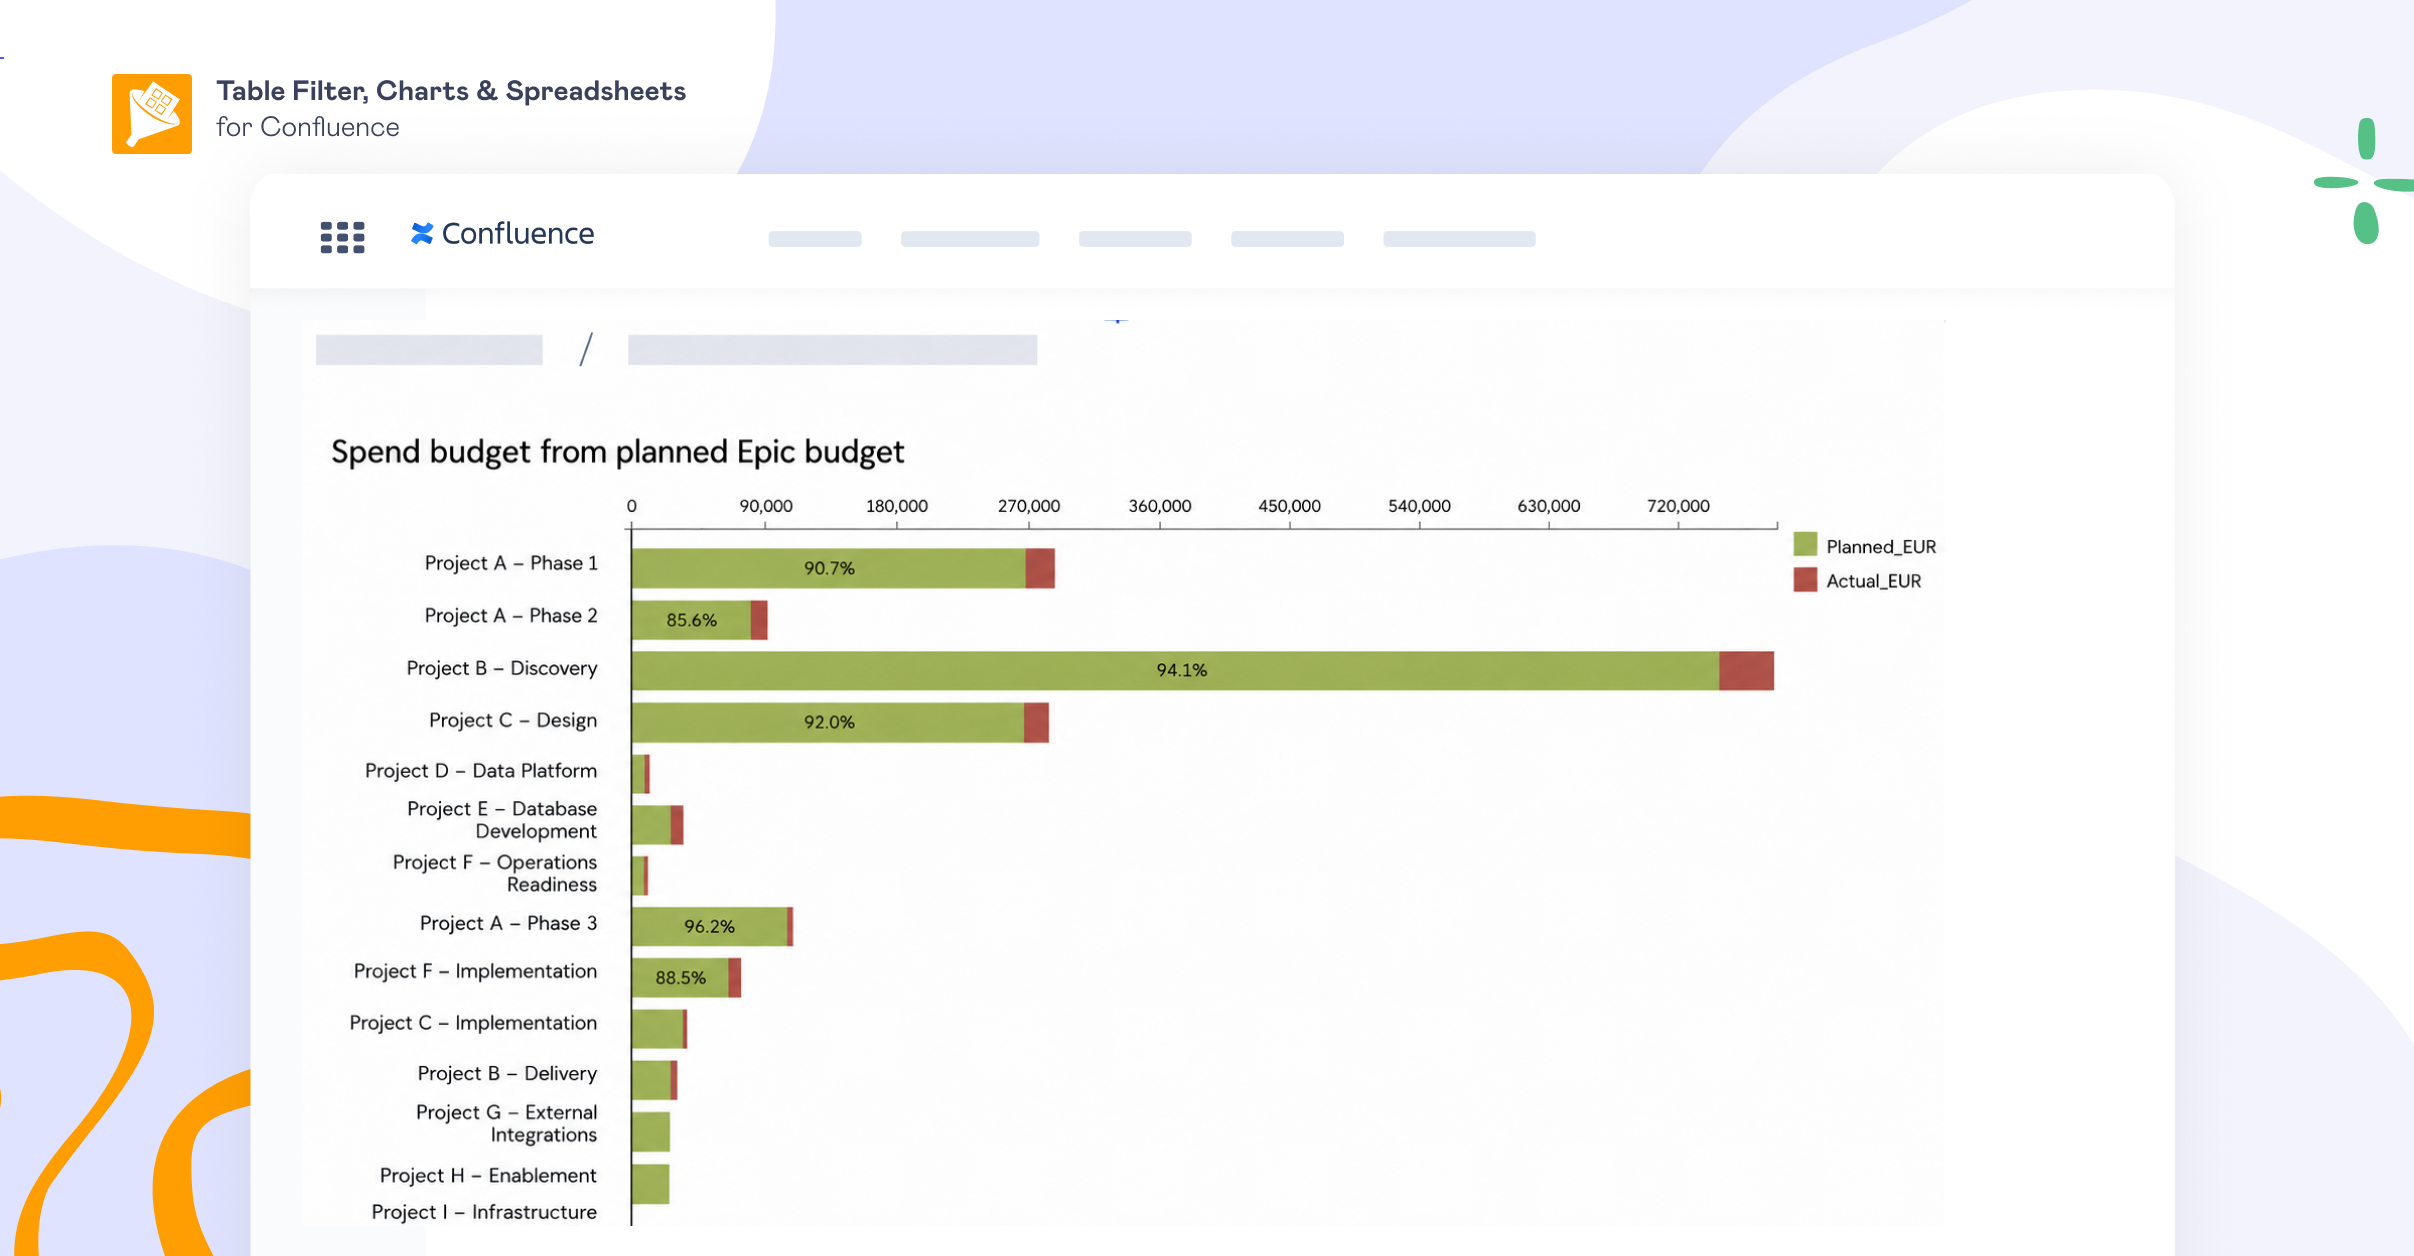
Task: Click the Confluence logo
Action: 502,234
